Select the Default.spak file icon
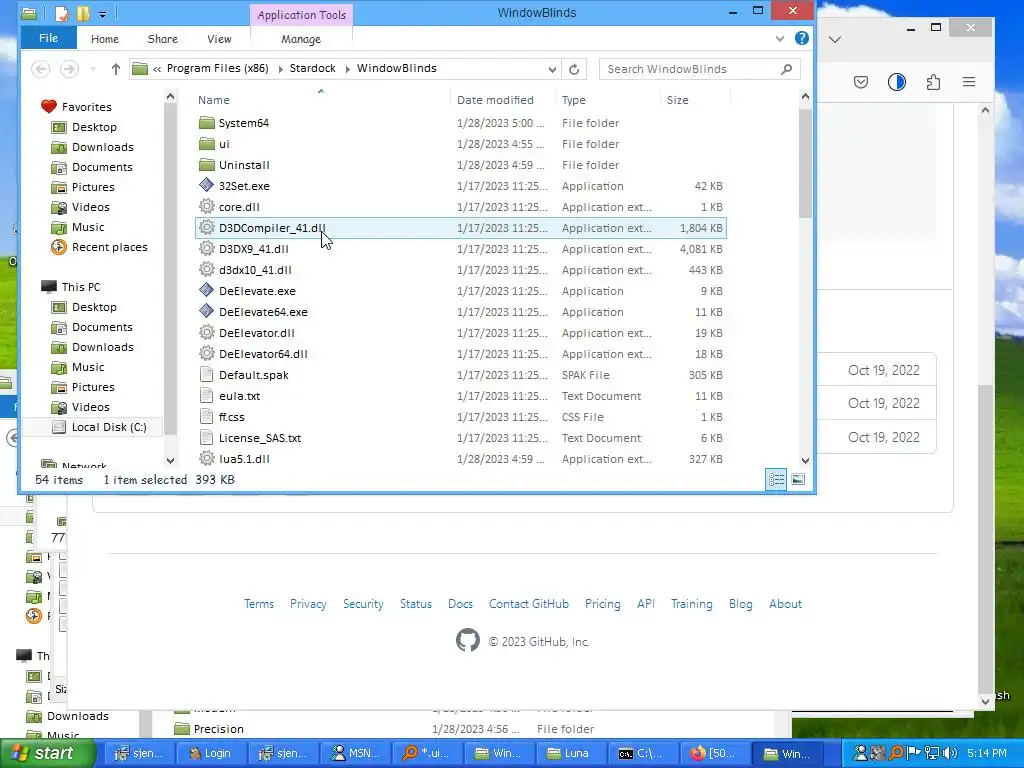 pos(206,375)
